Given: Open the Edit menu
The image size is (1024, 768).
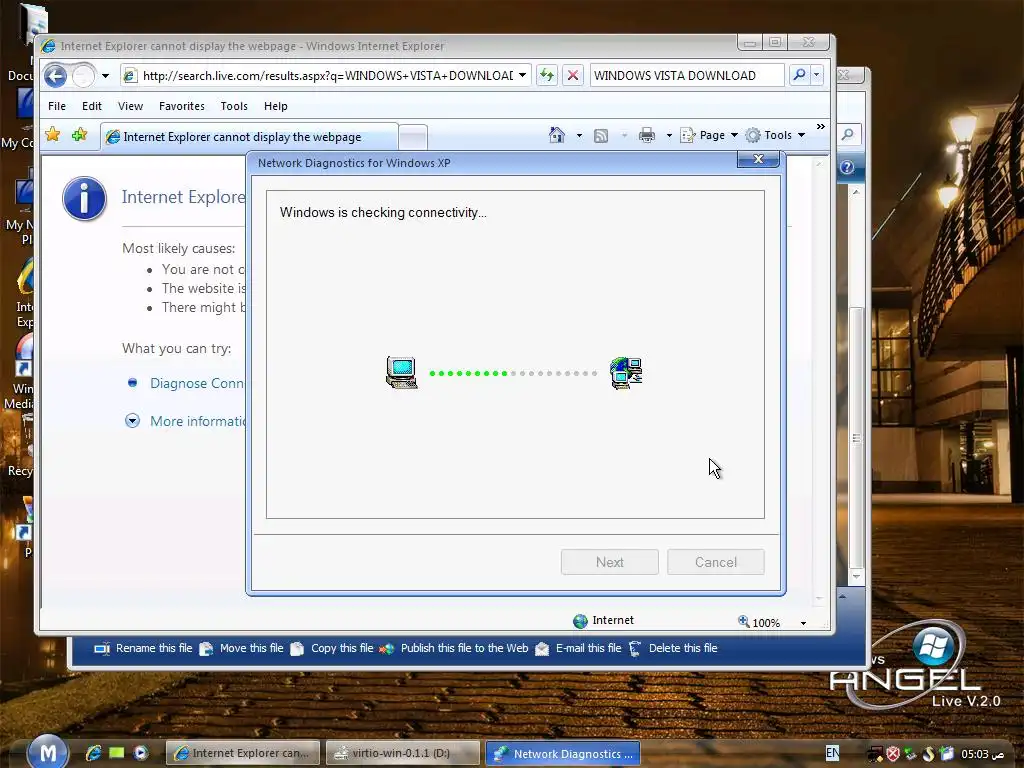Looking at the screenshot, I should click(x=91, y=106).
